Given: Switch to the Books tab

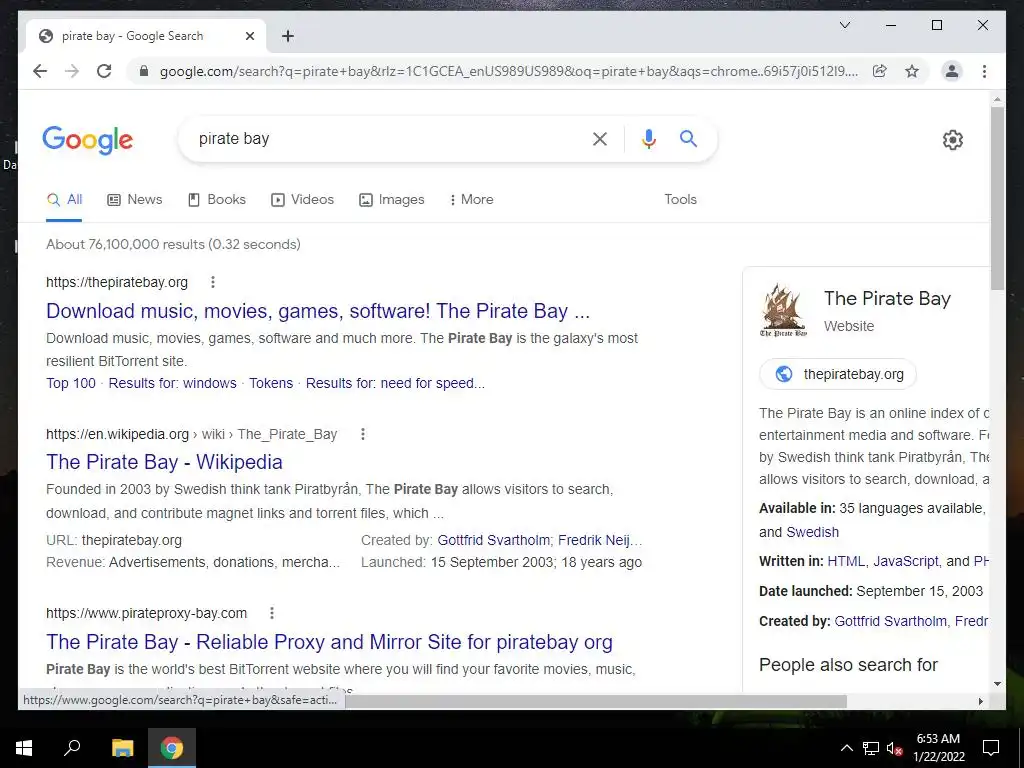Looking at the screenshot, I should pos(217,199).
